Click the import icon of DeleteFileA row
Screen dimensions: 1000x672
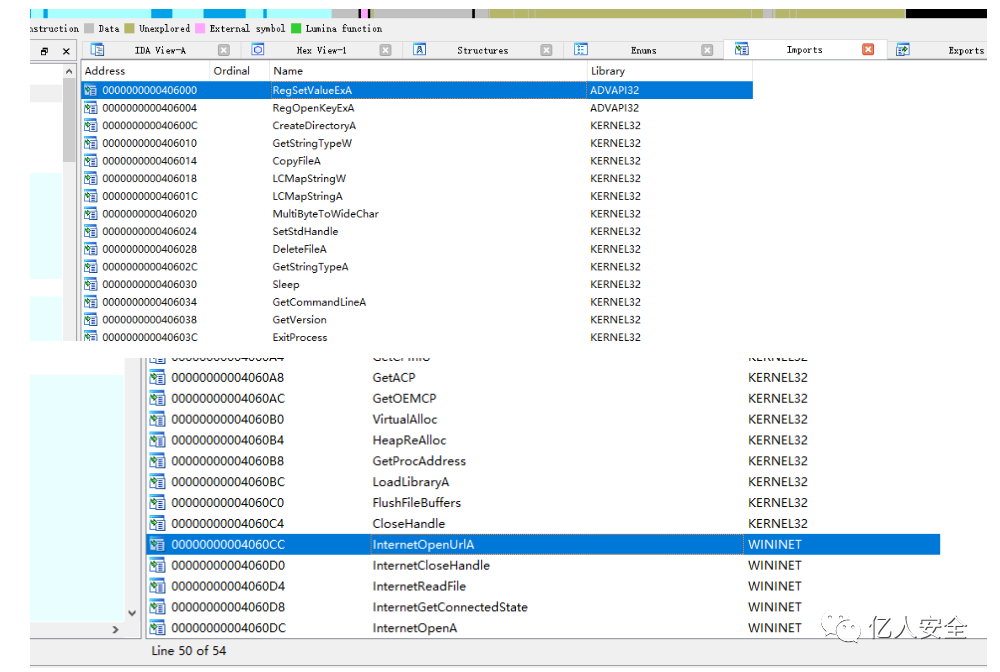(91, 249)
